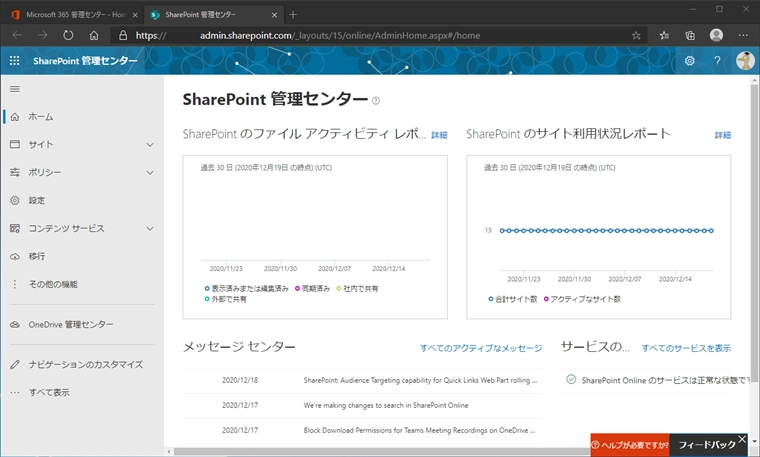This screenshot has width=760, height=457.
Task: Click the pencil icon for ナビゲーションのカスタマイズ
Action: (15, 364)
